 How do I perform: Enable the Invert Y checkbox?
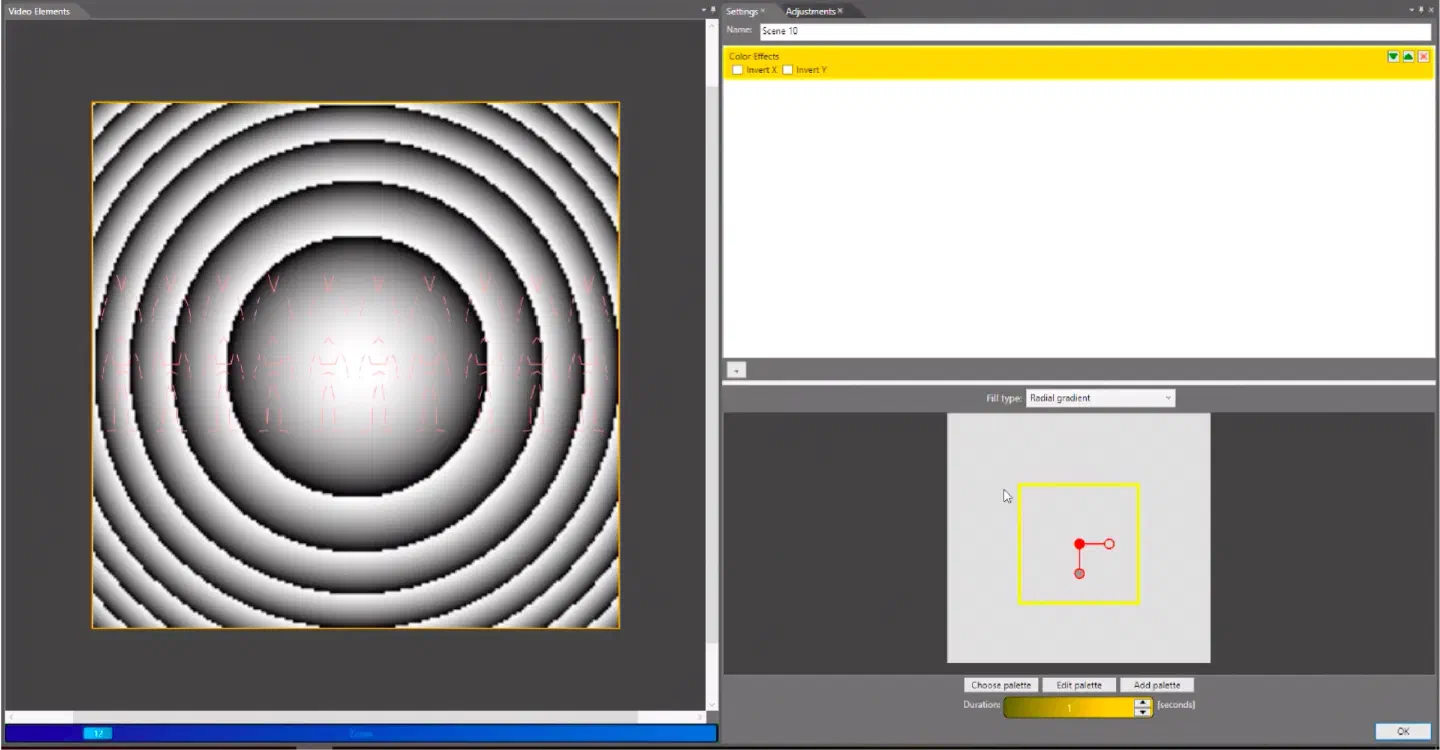click(x=788, y=70)
